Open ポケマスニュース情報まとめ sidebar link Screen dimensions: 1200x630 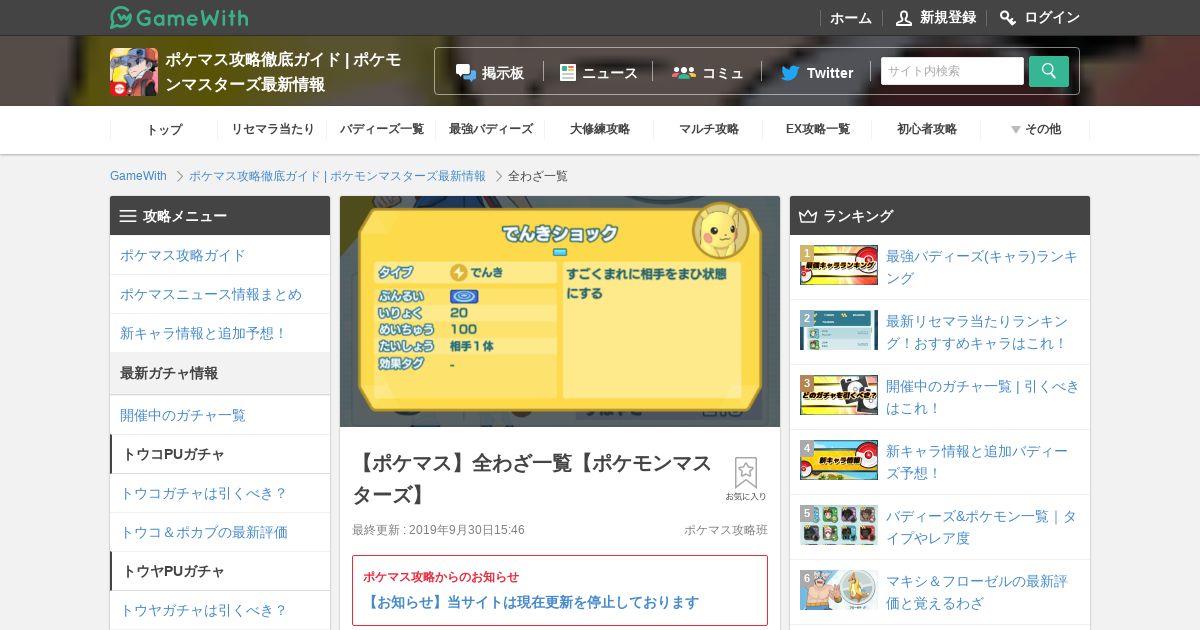pos(220,294)
